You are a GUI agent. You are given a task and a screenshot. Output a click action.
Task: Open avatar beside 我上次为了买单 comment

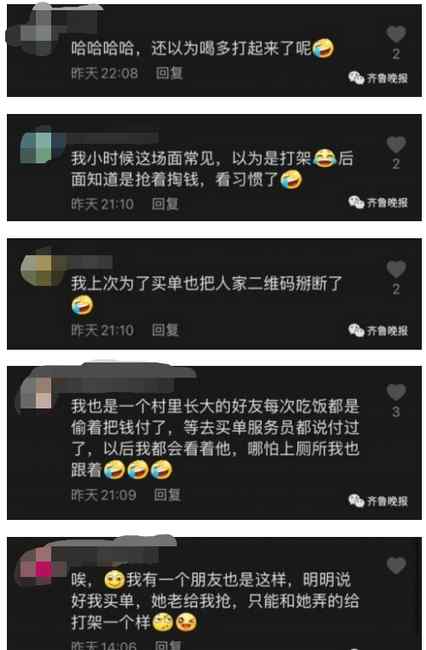tap(41, 269)
